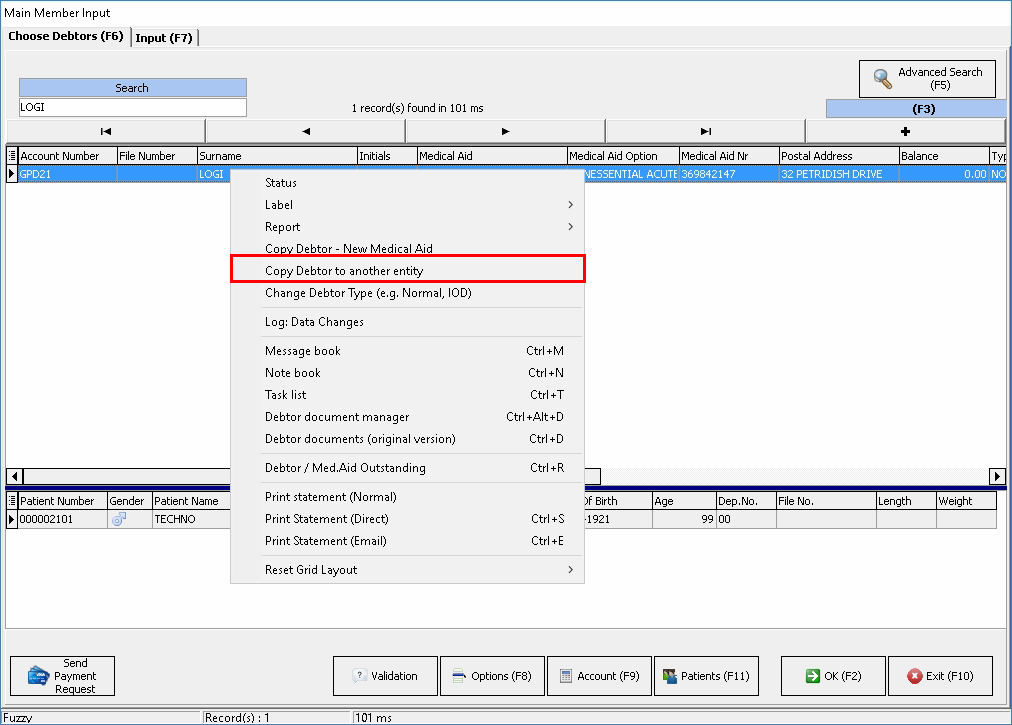Image resolution: width=1012 pixels, height=725 pixels.
Task: Click the plus add record button
Action: [905, 131]
